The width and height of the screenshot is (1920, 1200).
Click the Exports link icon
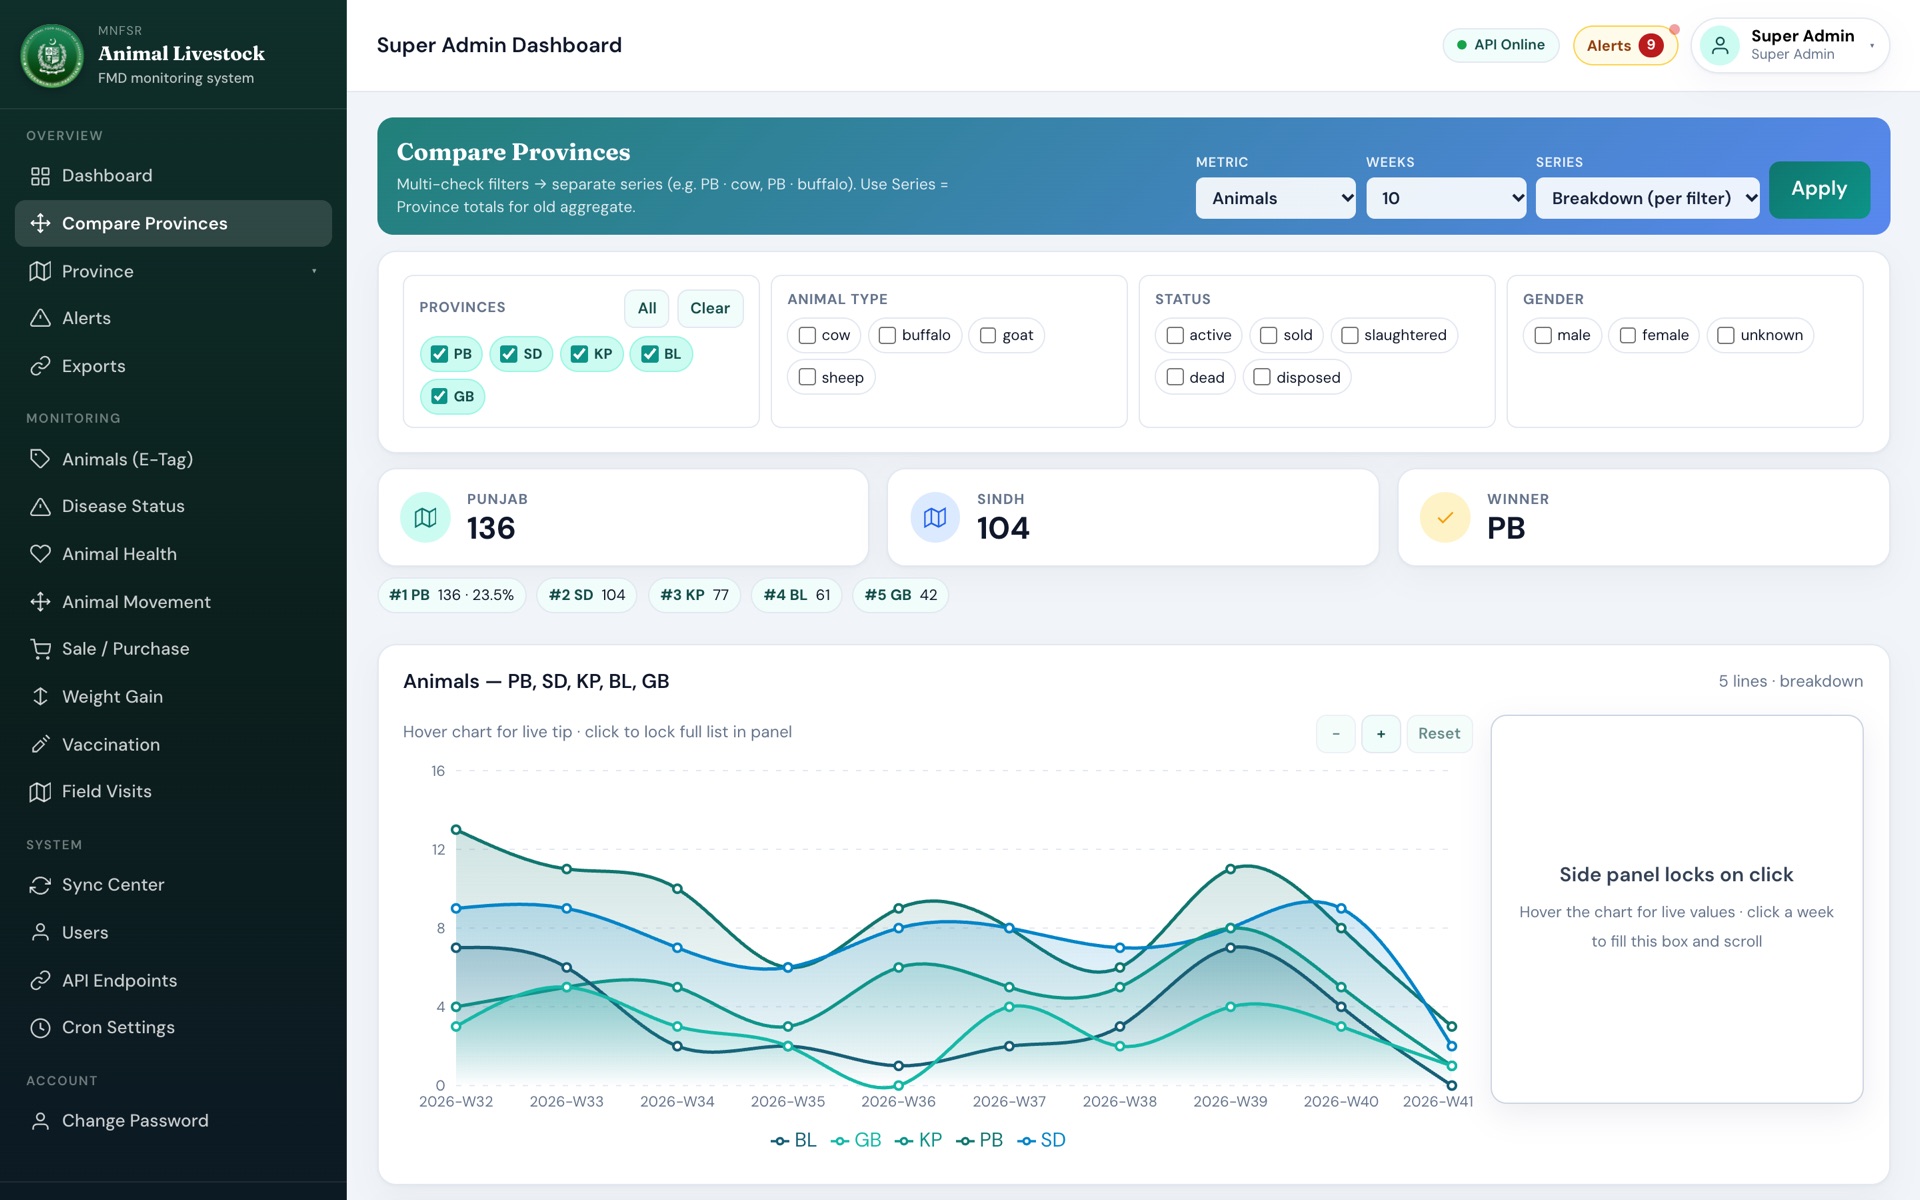point(40,366)
